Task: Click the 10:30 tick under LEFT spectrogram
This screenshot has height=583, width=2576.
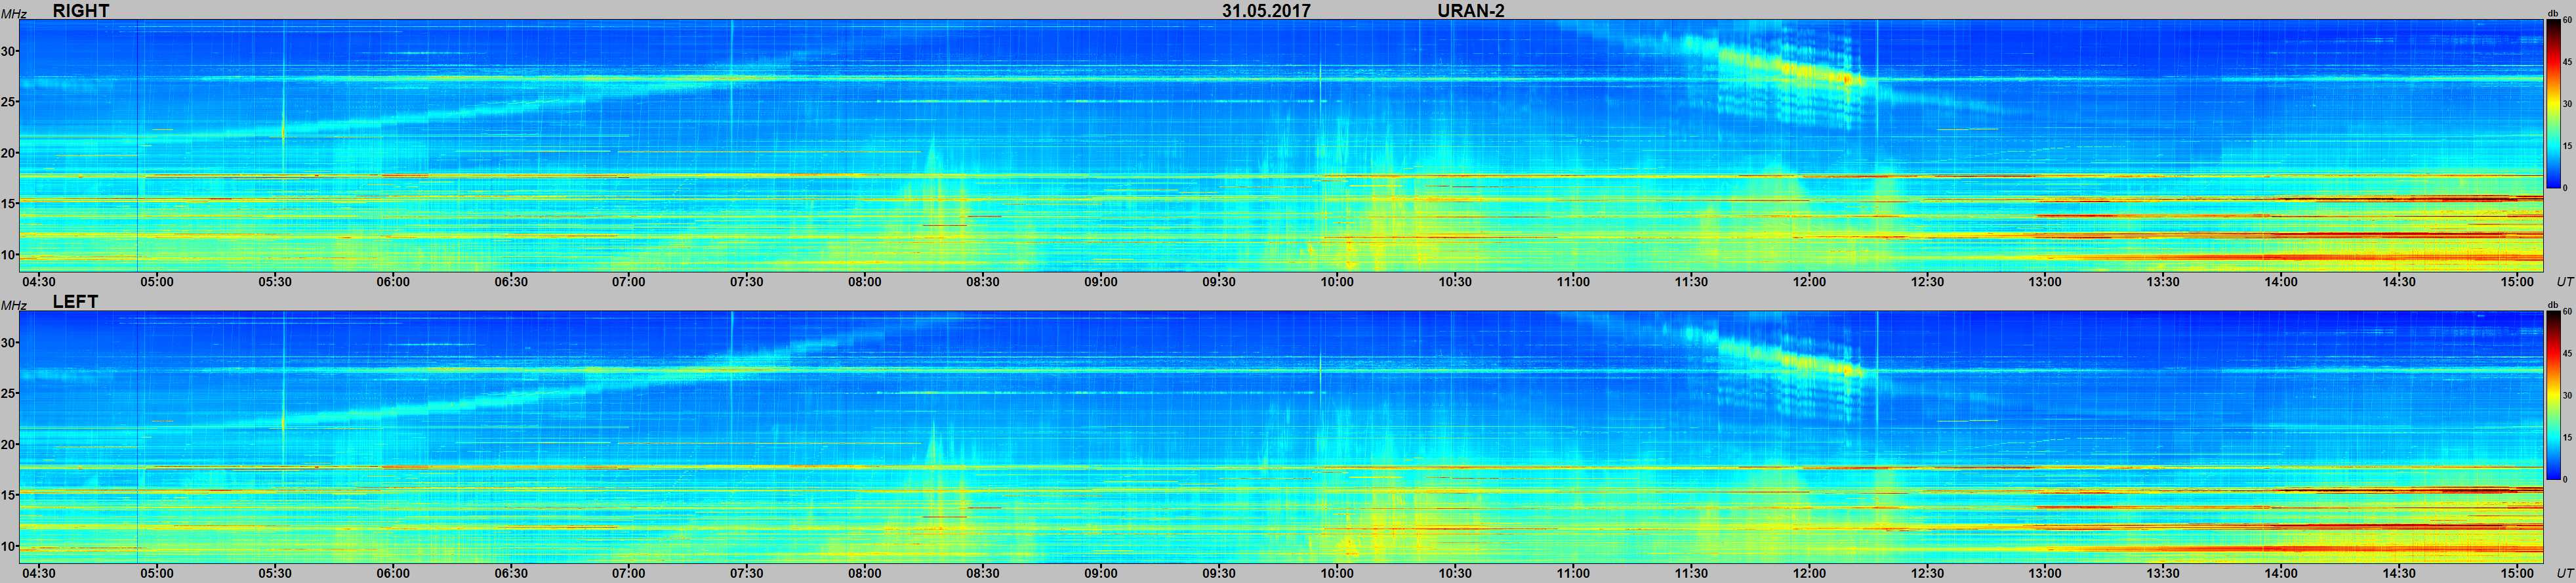Action: click(x=1455, y=574)
